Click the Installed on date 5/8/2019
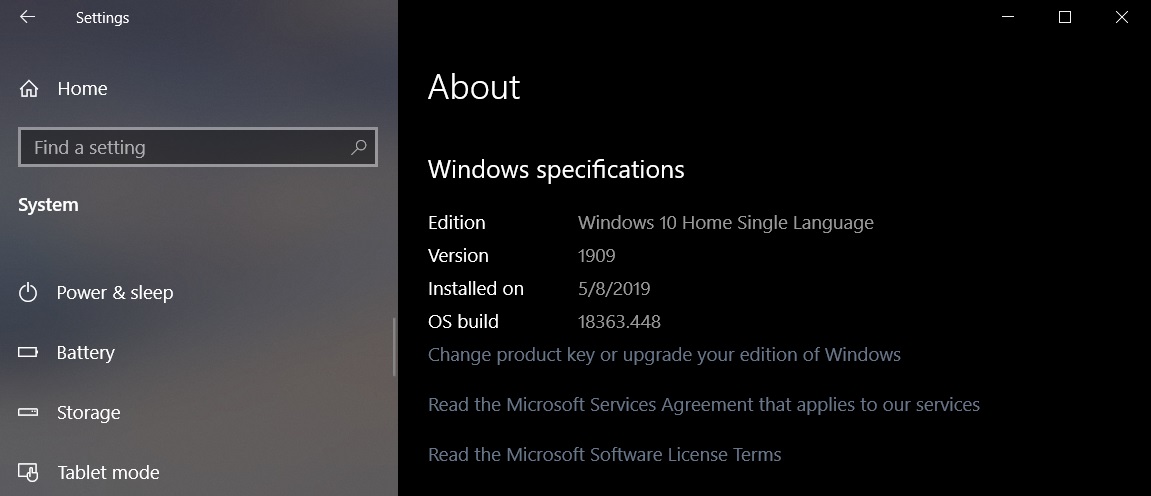Image resolution: width=1151 pixels, height=496 pixels. (614, 289)
